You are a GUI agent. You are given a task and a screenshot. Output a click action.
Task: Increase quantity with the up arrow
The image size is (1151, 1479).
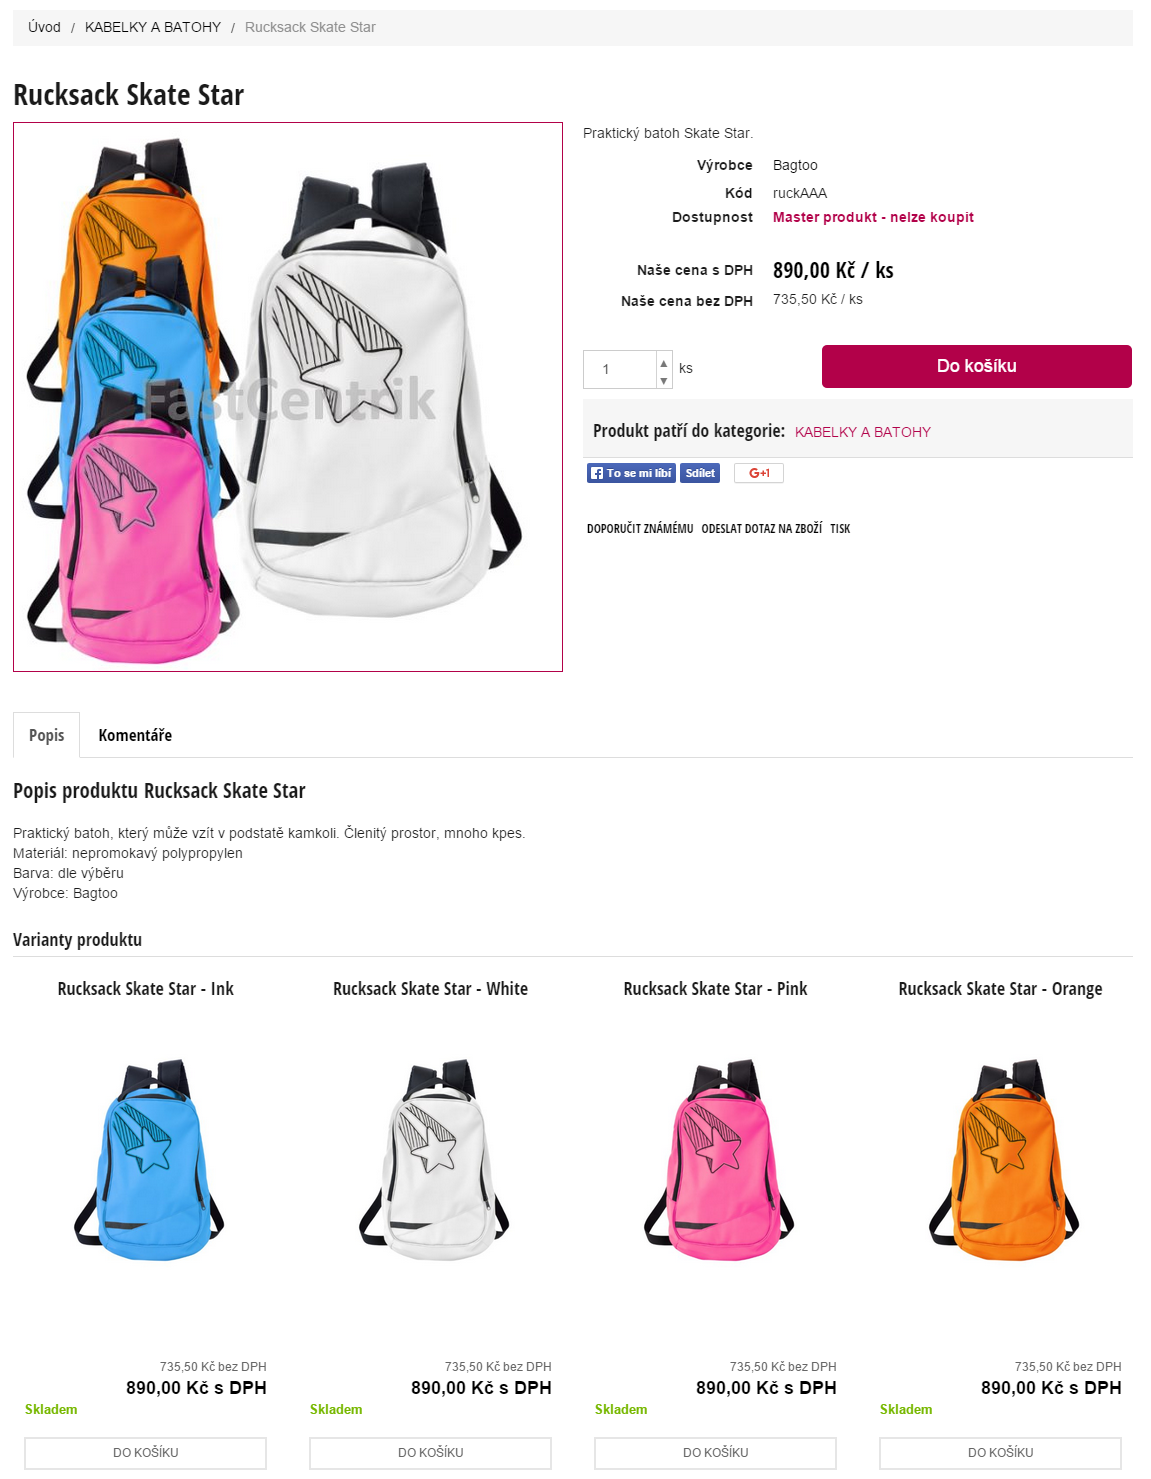(664, 363)
